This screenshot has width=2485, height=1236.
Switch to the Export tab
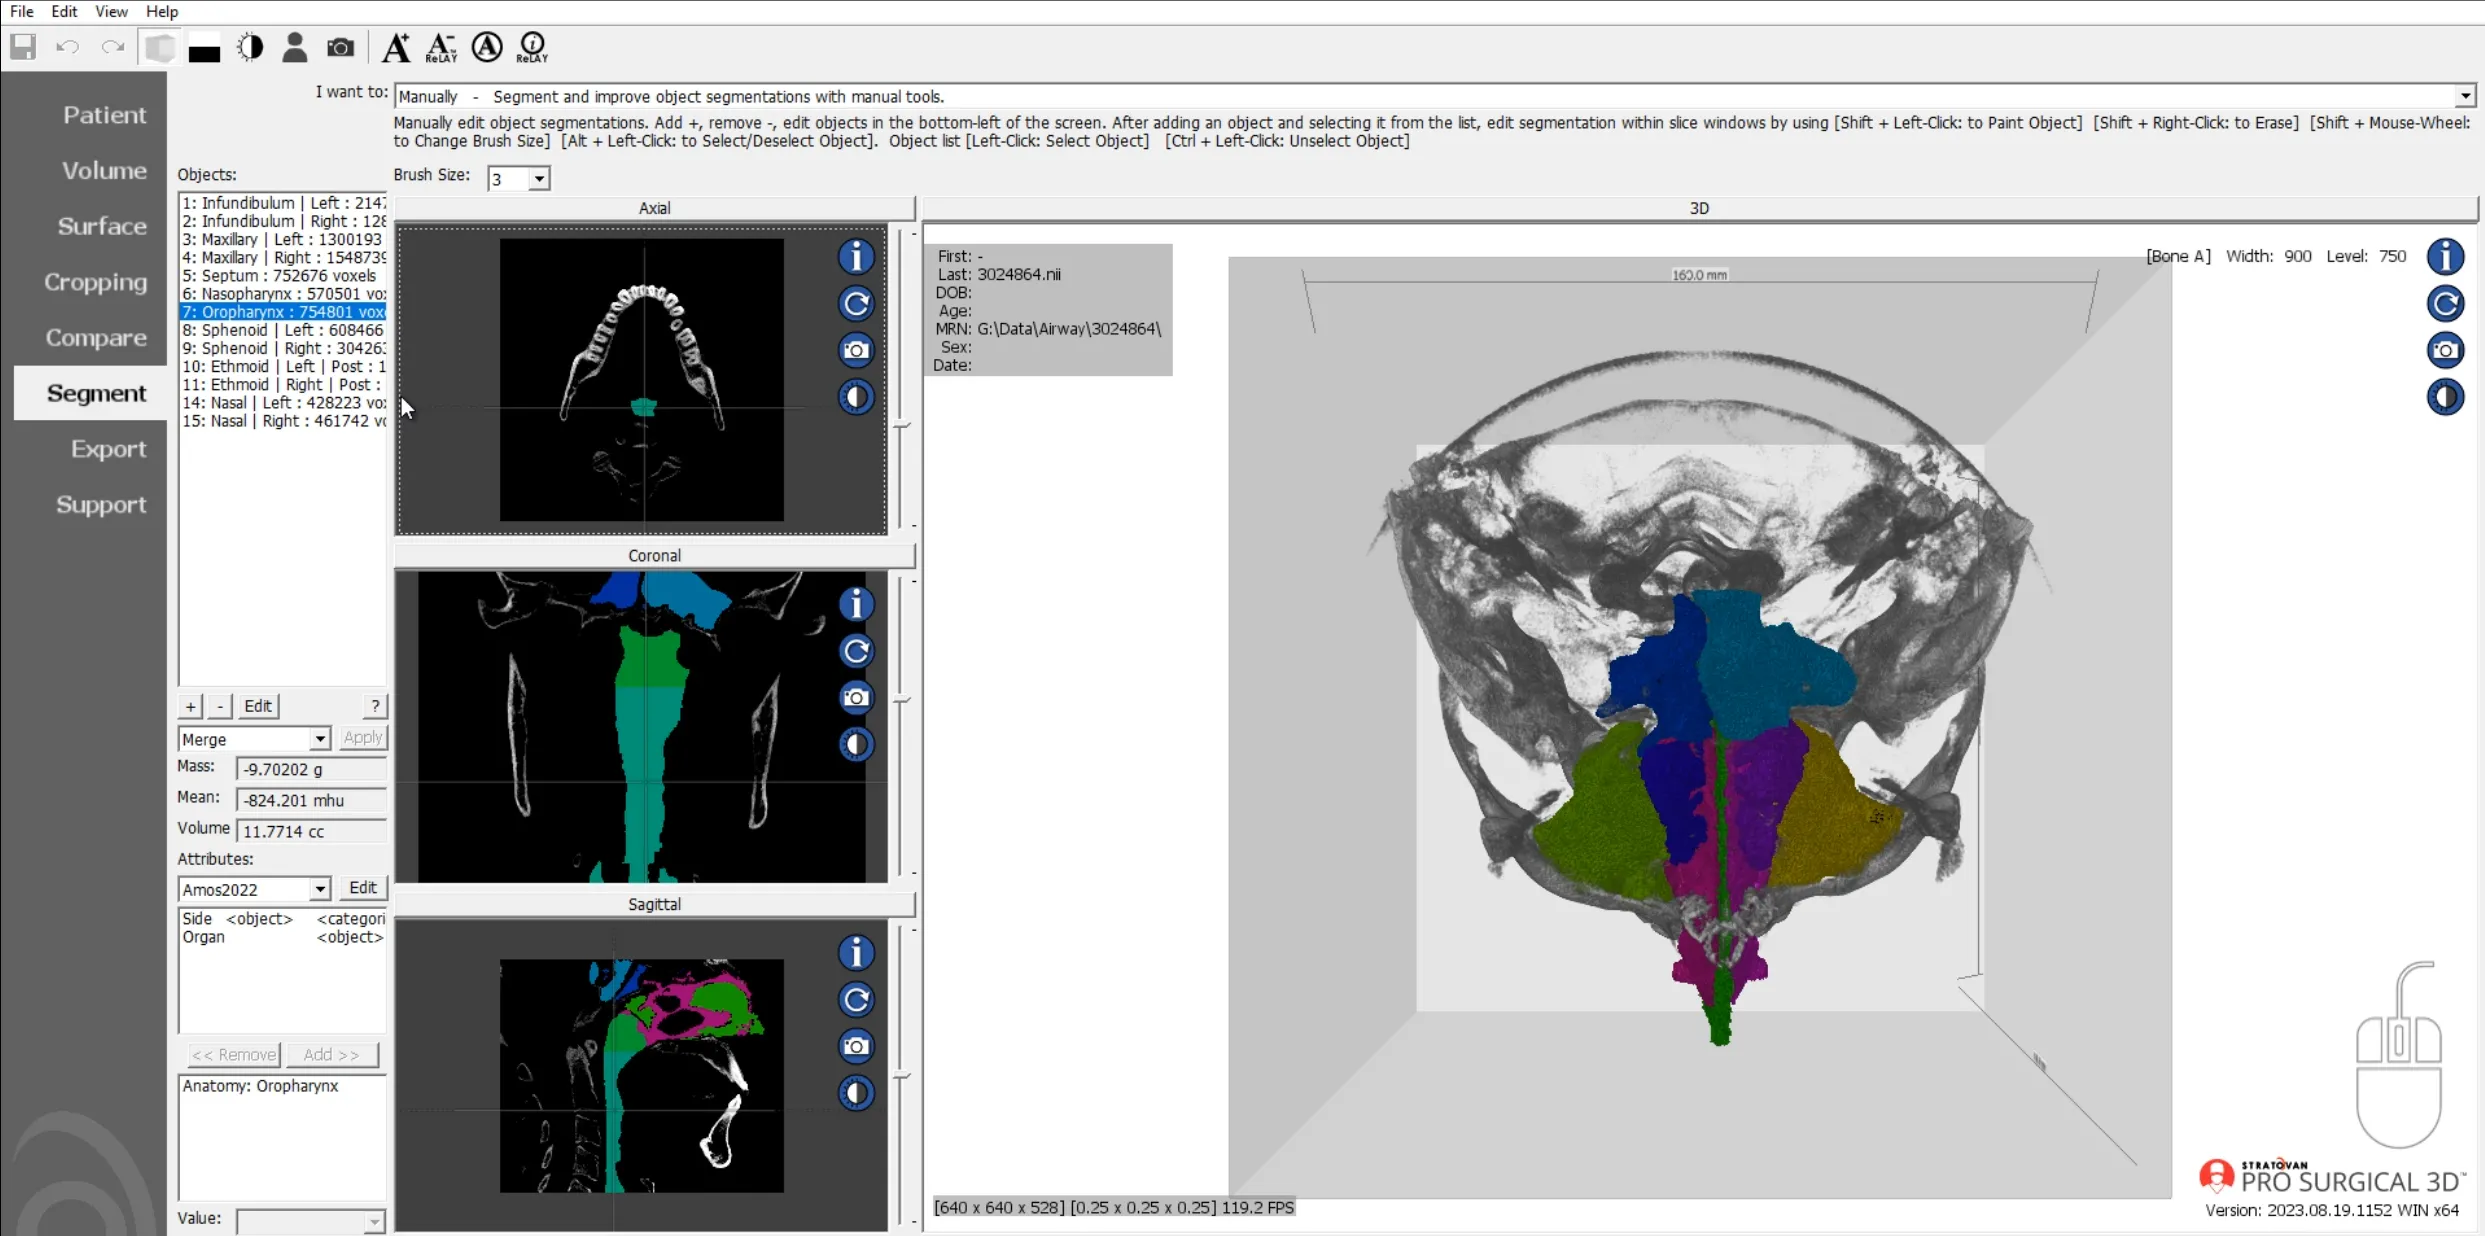coord(108,449)
